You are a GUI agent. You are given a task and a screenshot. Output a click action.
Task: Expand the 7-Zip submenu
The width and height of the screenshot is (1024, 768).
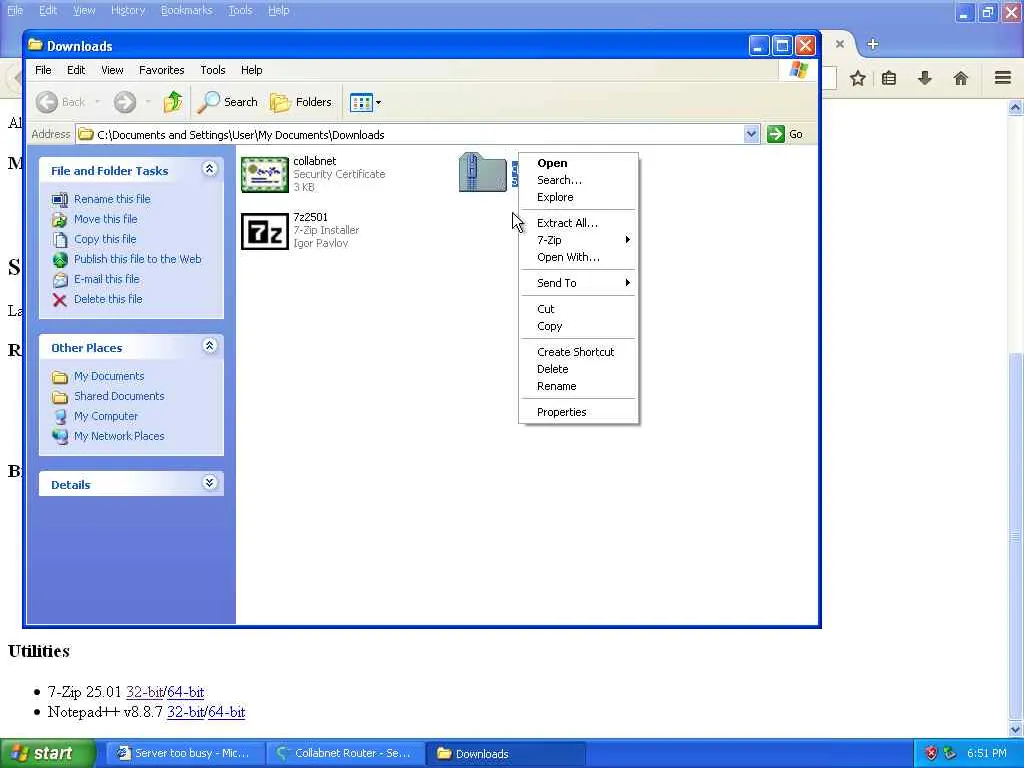tap(578, 240)
